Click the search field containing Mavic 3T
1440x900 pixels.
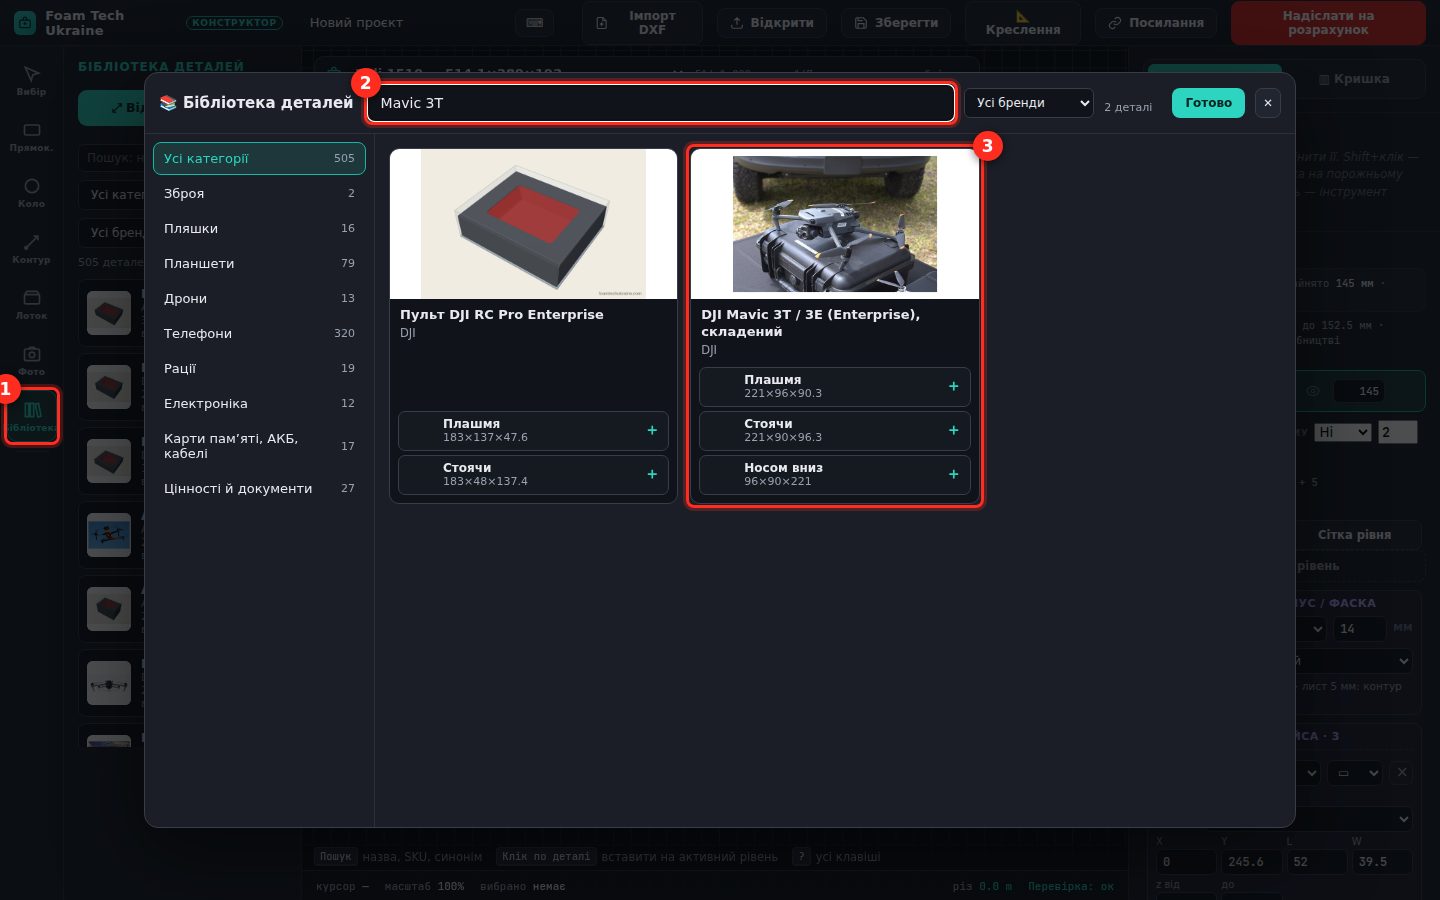coord(660,103)
